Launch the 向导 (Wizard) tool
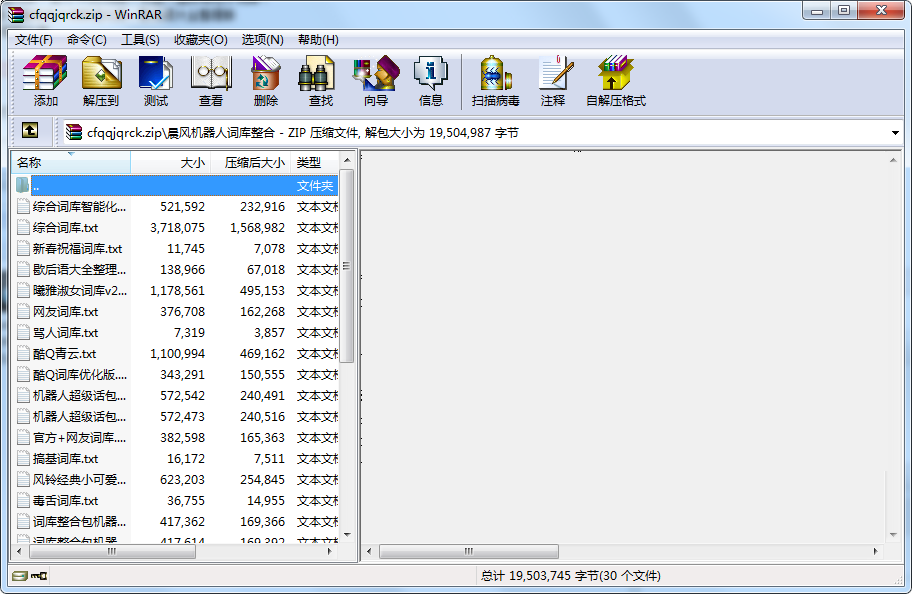Screen dimensions: 912x594 coord(376,81)
